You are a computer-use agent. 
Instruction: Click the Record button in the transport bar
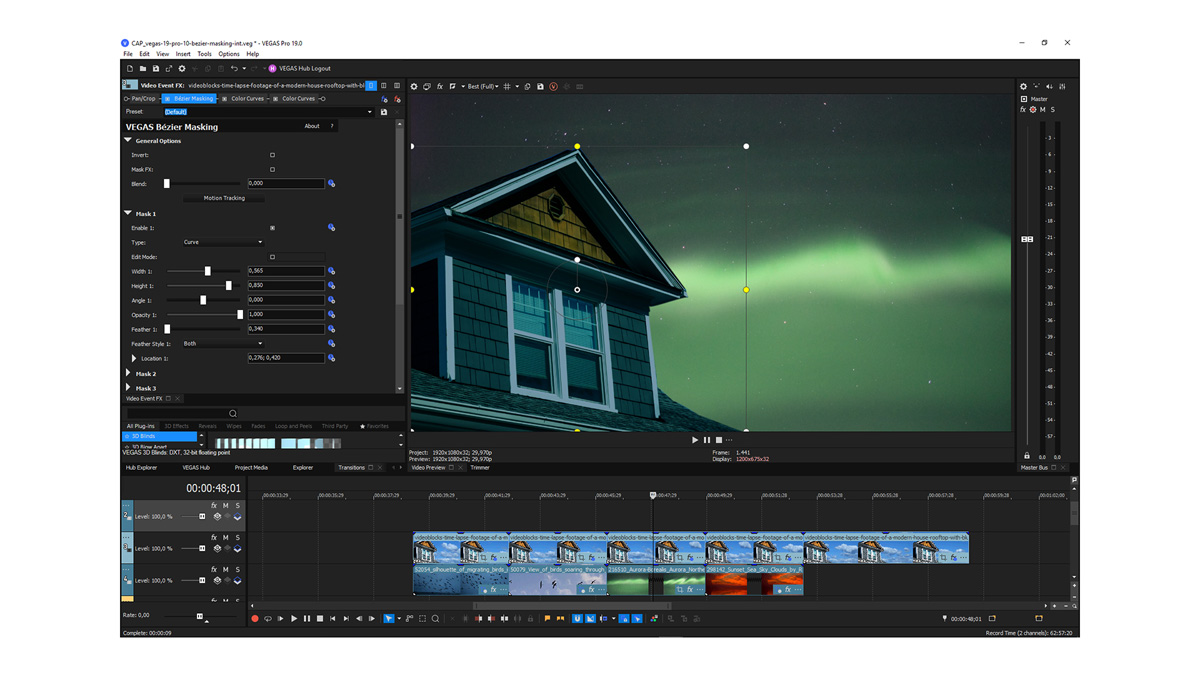coord(255,619)
